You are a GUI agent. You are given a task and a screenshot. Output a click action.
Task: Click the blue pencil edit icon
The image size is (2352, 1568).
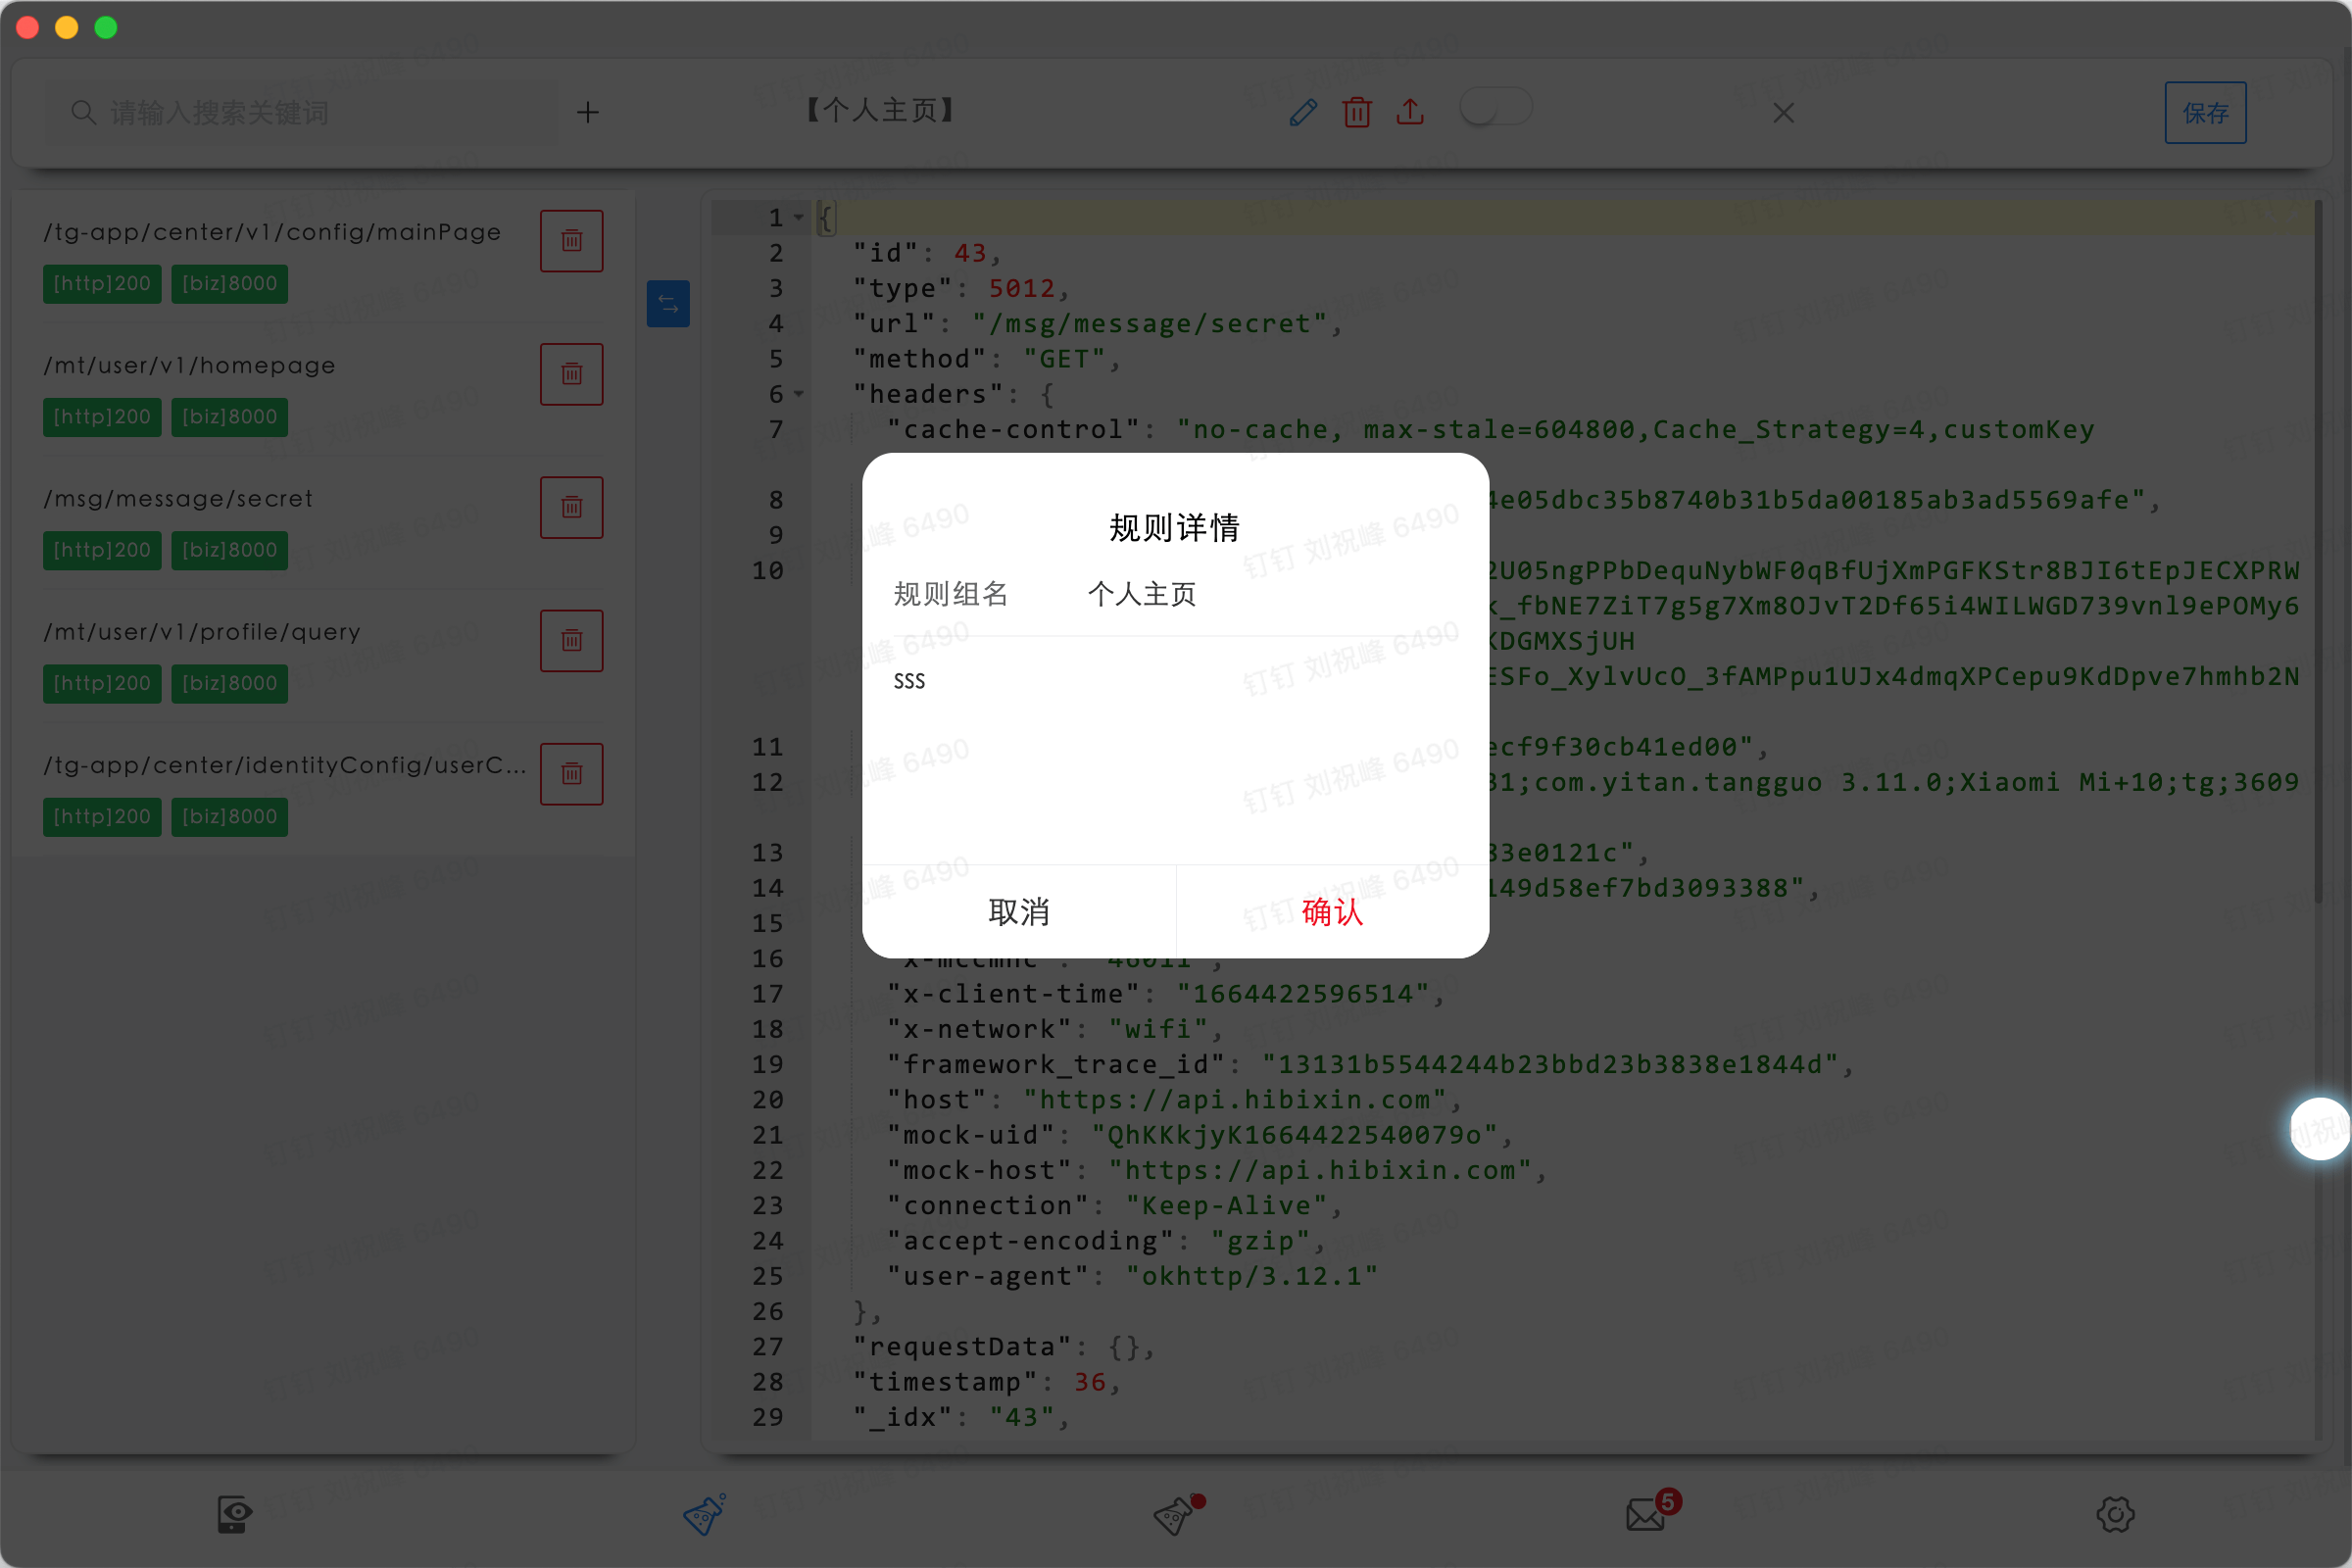(x=1303, y=112)
